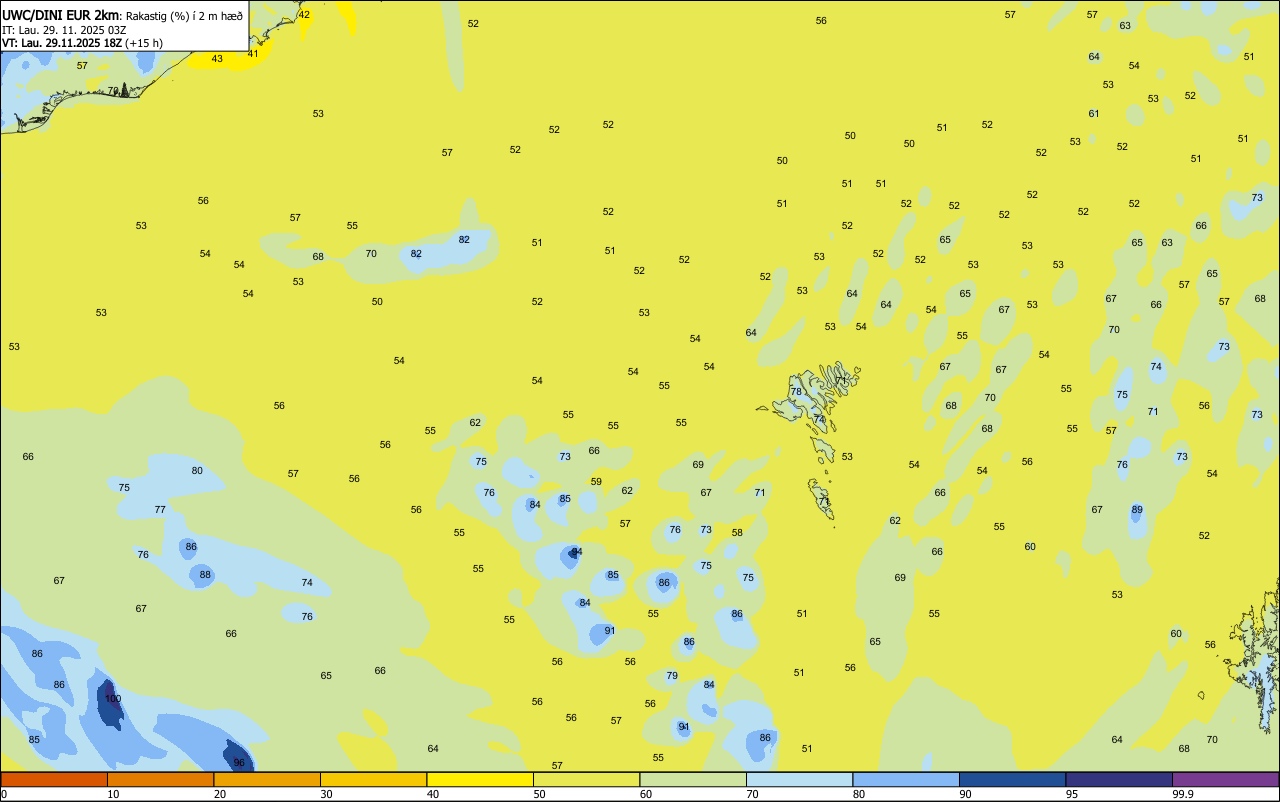Click the '0' label on the color scale
Image resolution: width=1280 pixels, height=802 pixels.
4,794
